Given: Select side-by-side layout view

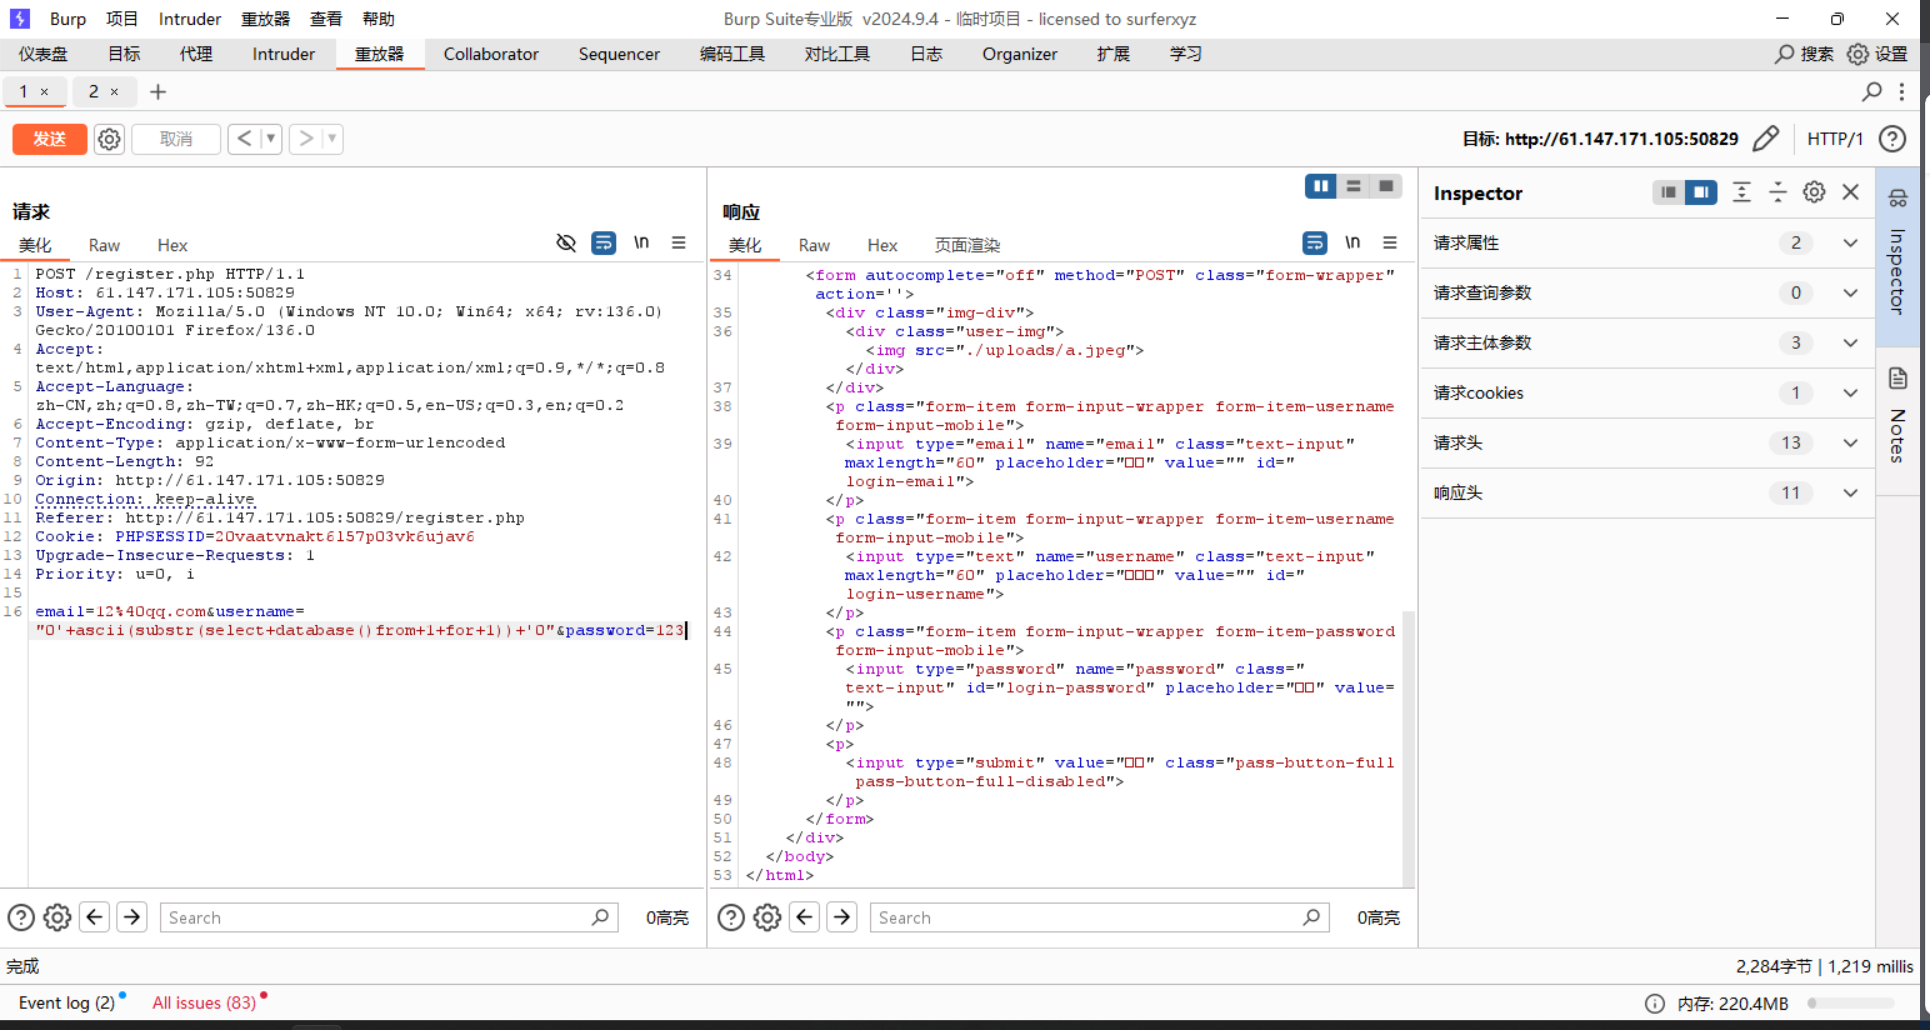Looking at the screenshot, I should 1321,186.
